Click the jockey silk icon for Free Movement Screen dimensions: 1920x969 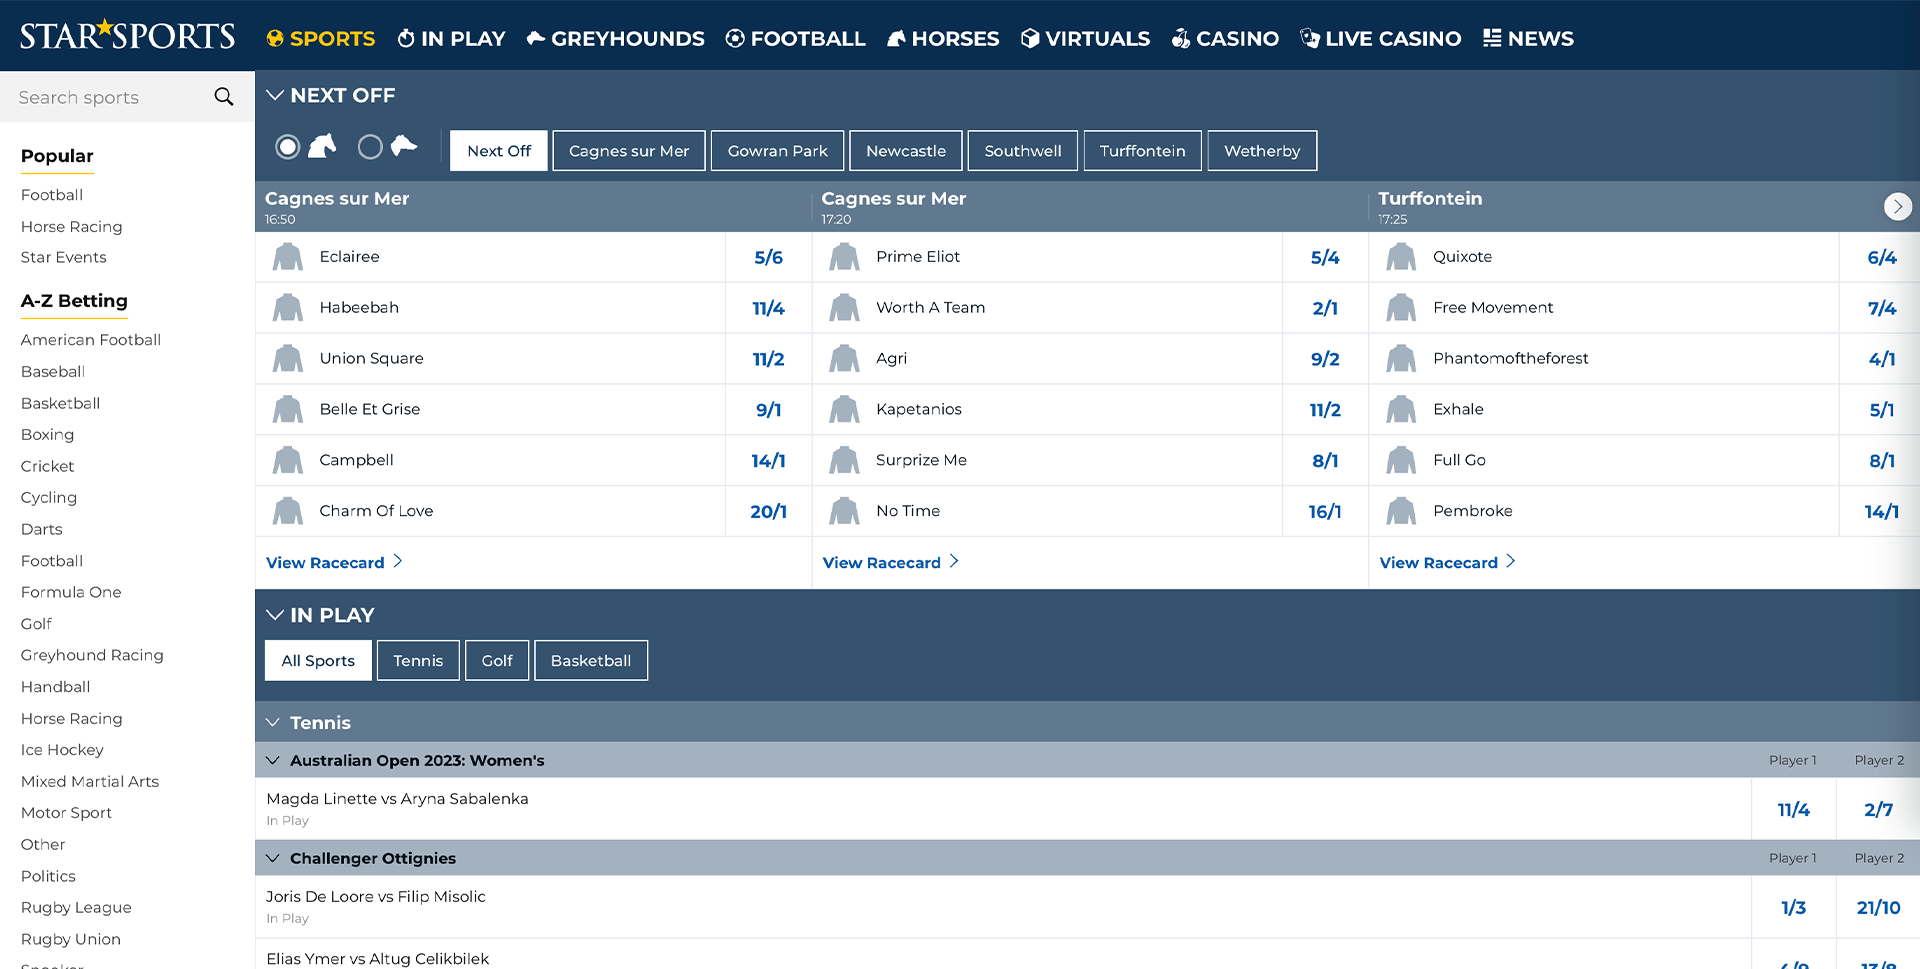click(1401, 308)
